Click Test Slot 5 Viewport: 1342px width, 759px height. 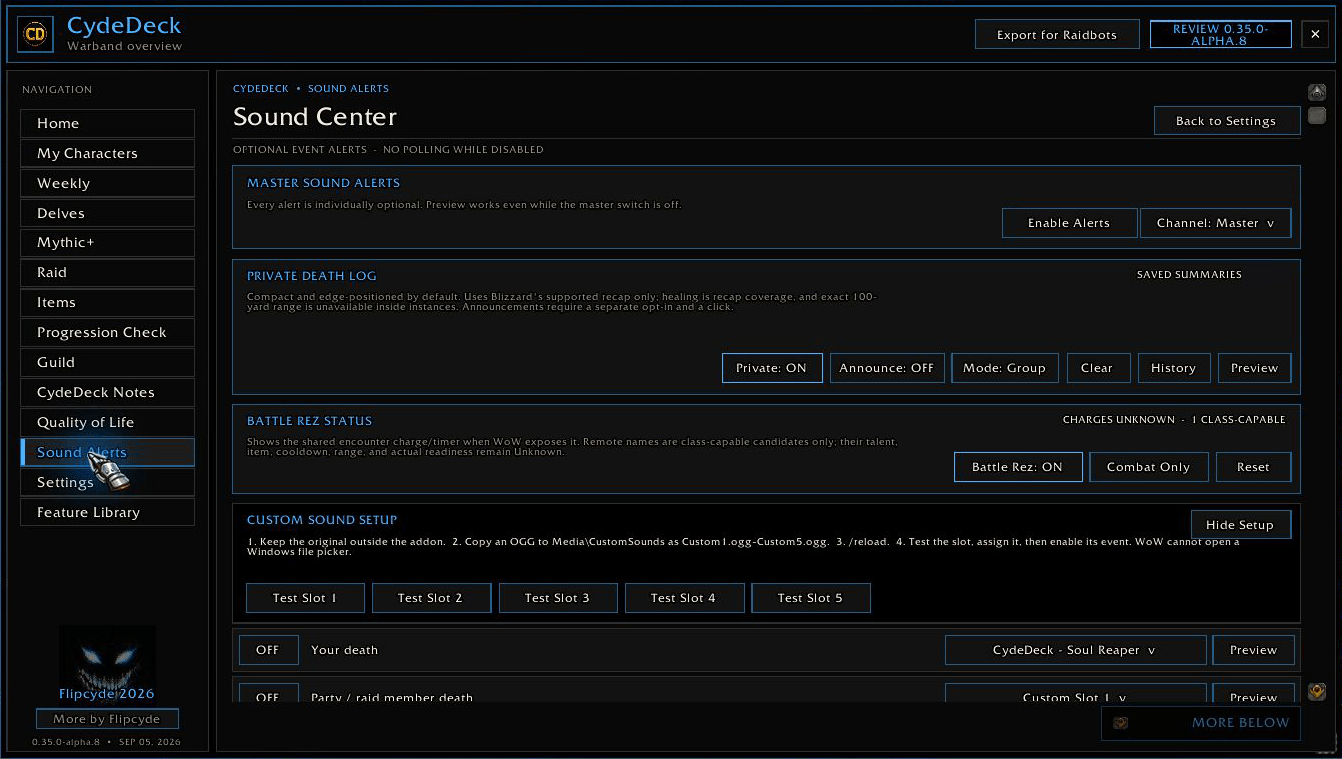coord(810,598)
